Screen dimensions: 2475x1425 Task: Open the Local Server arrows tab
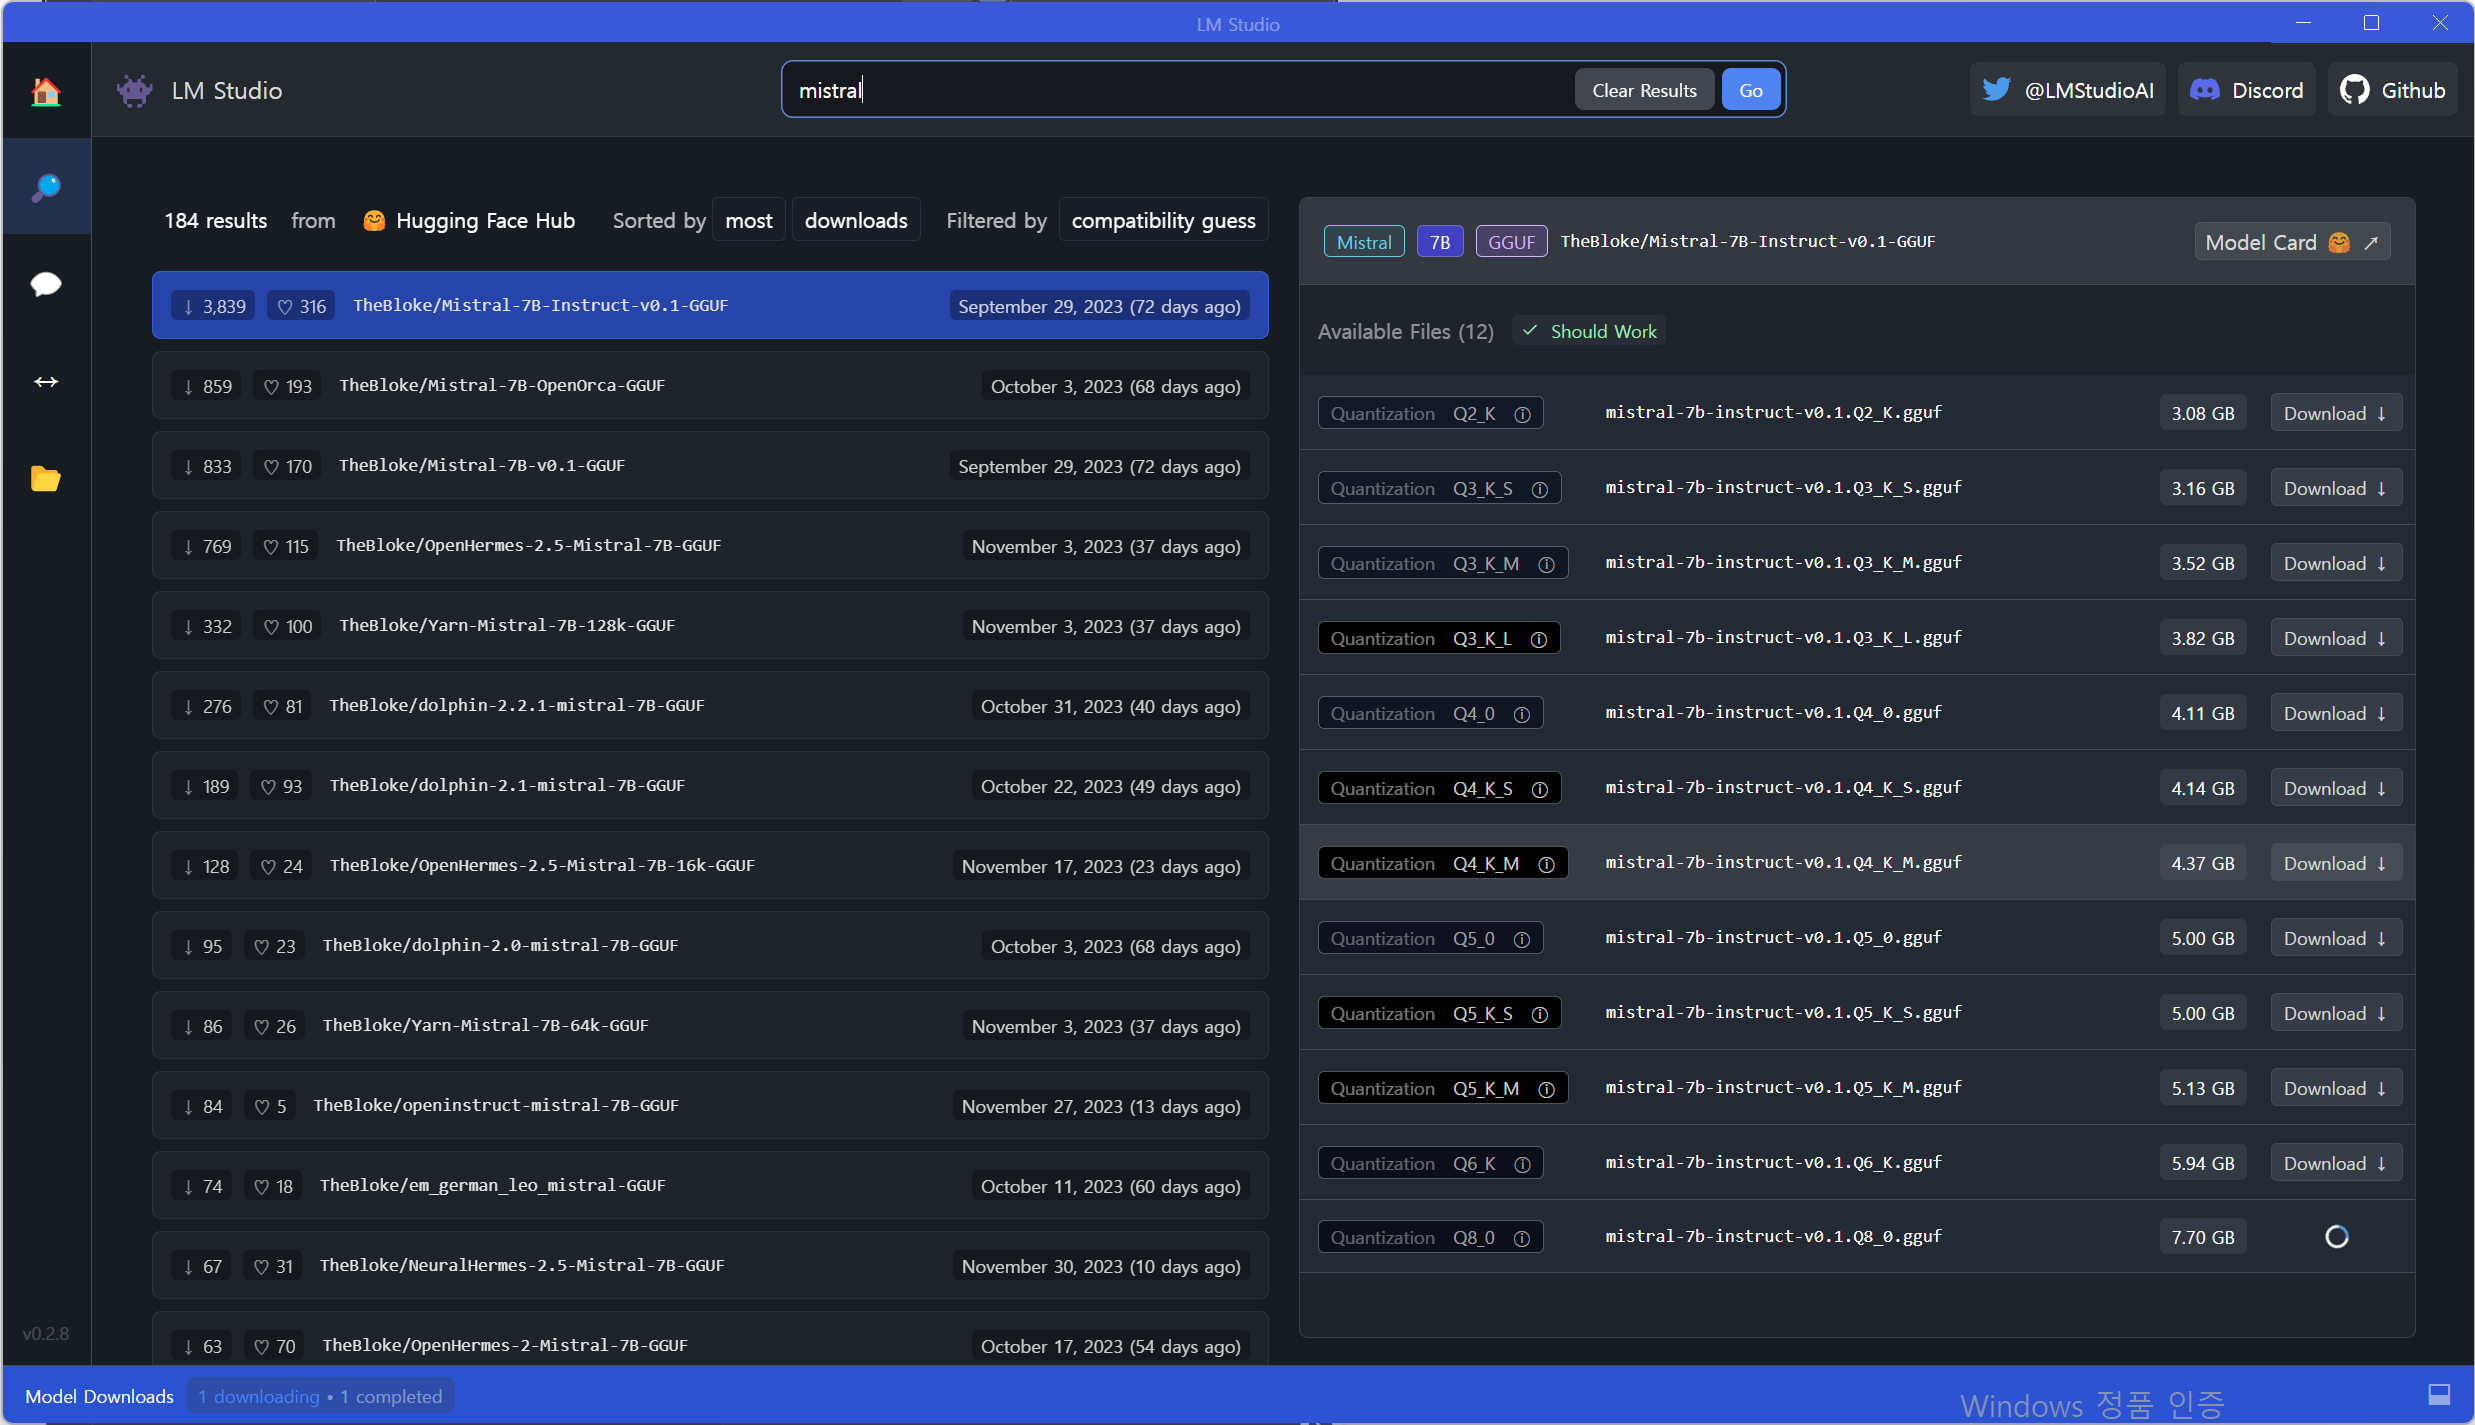(46, 381)
